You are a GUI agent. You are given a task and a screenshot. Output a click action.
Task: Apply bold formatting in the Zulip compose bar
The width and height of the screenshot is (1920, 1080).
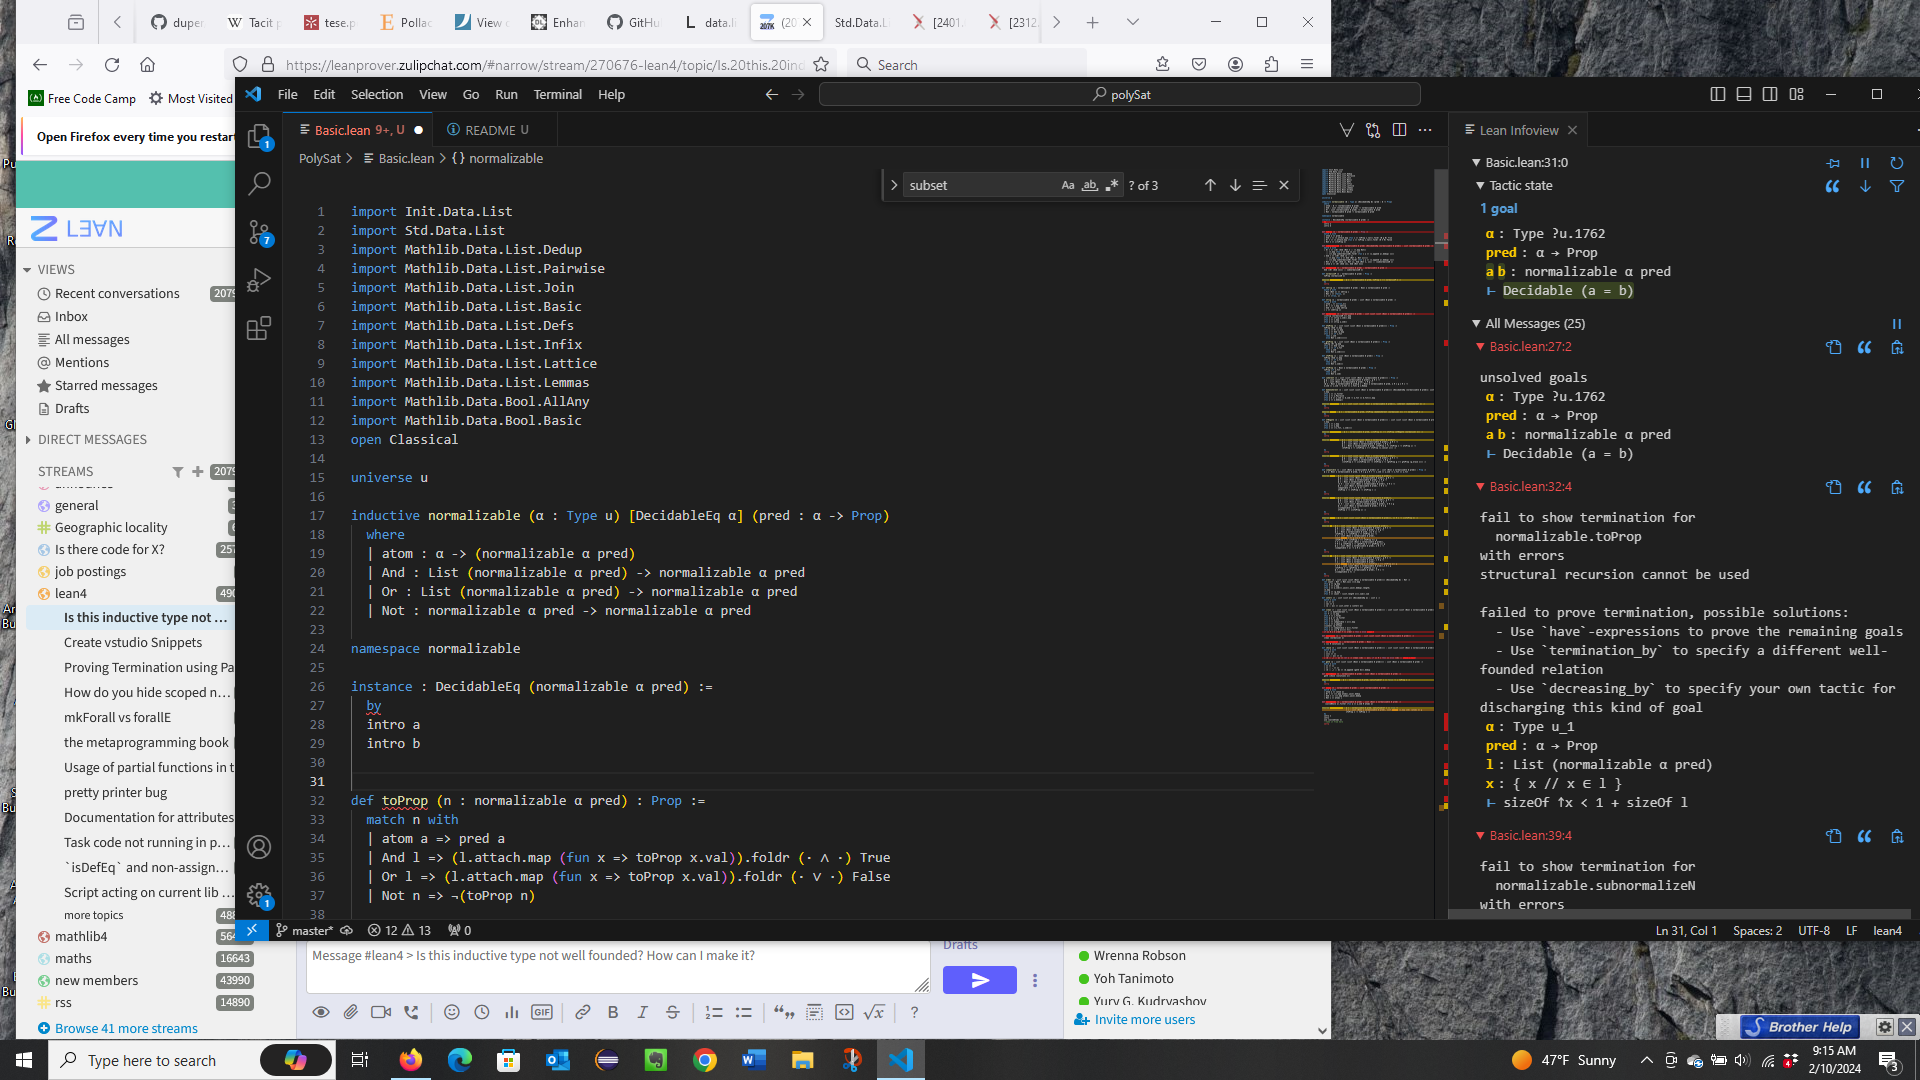point(613,1013)
